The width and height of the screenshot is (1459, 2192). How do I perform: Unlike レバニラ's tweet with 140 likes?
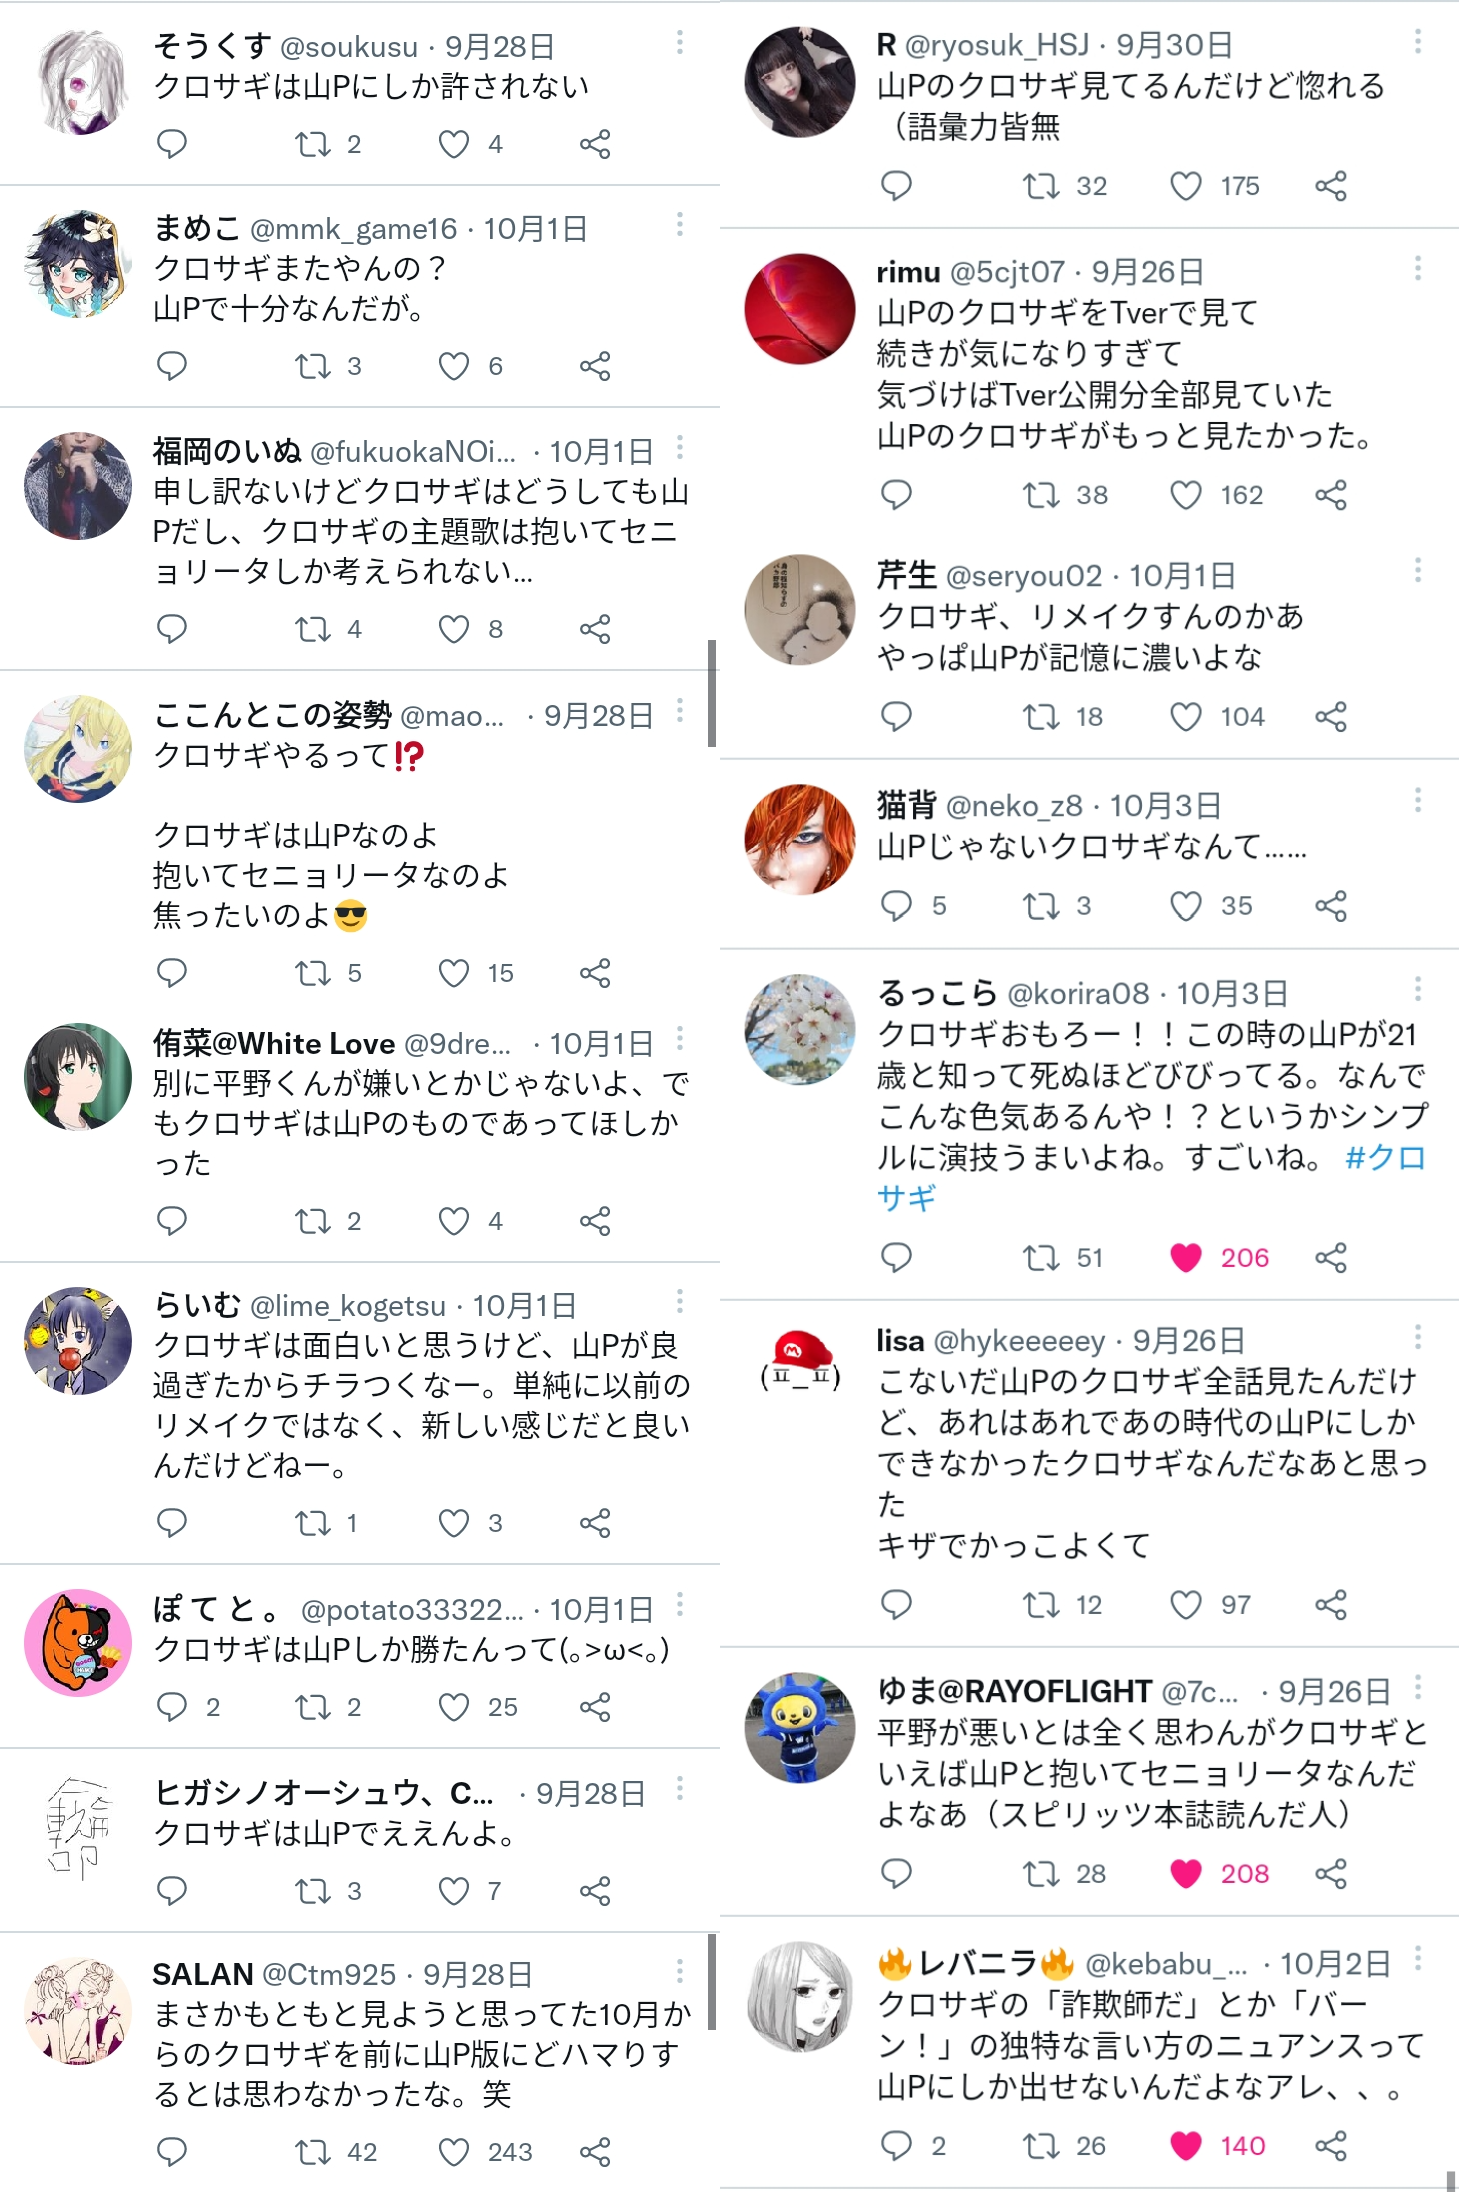(x=1186, y=2146)
